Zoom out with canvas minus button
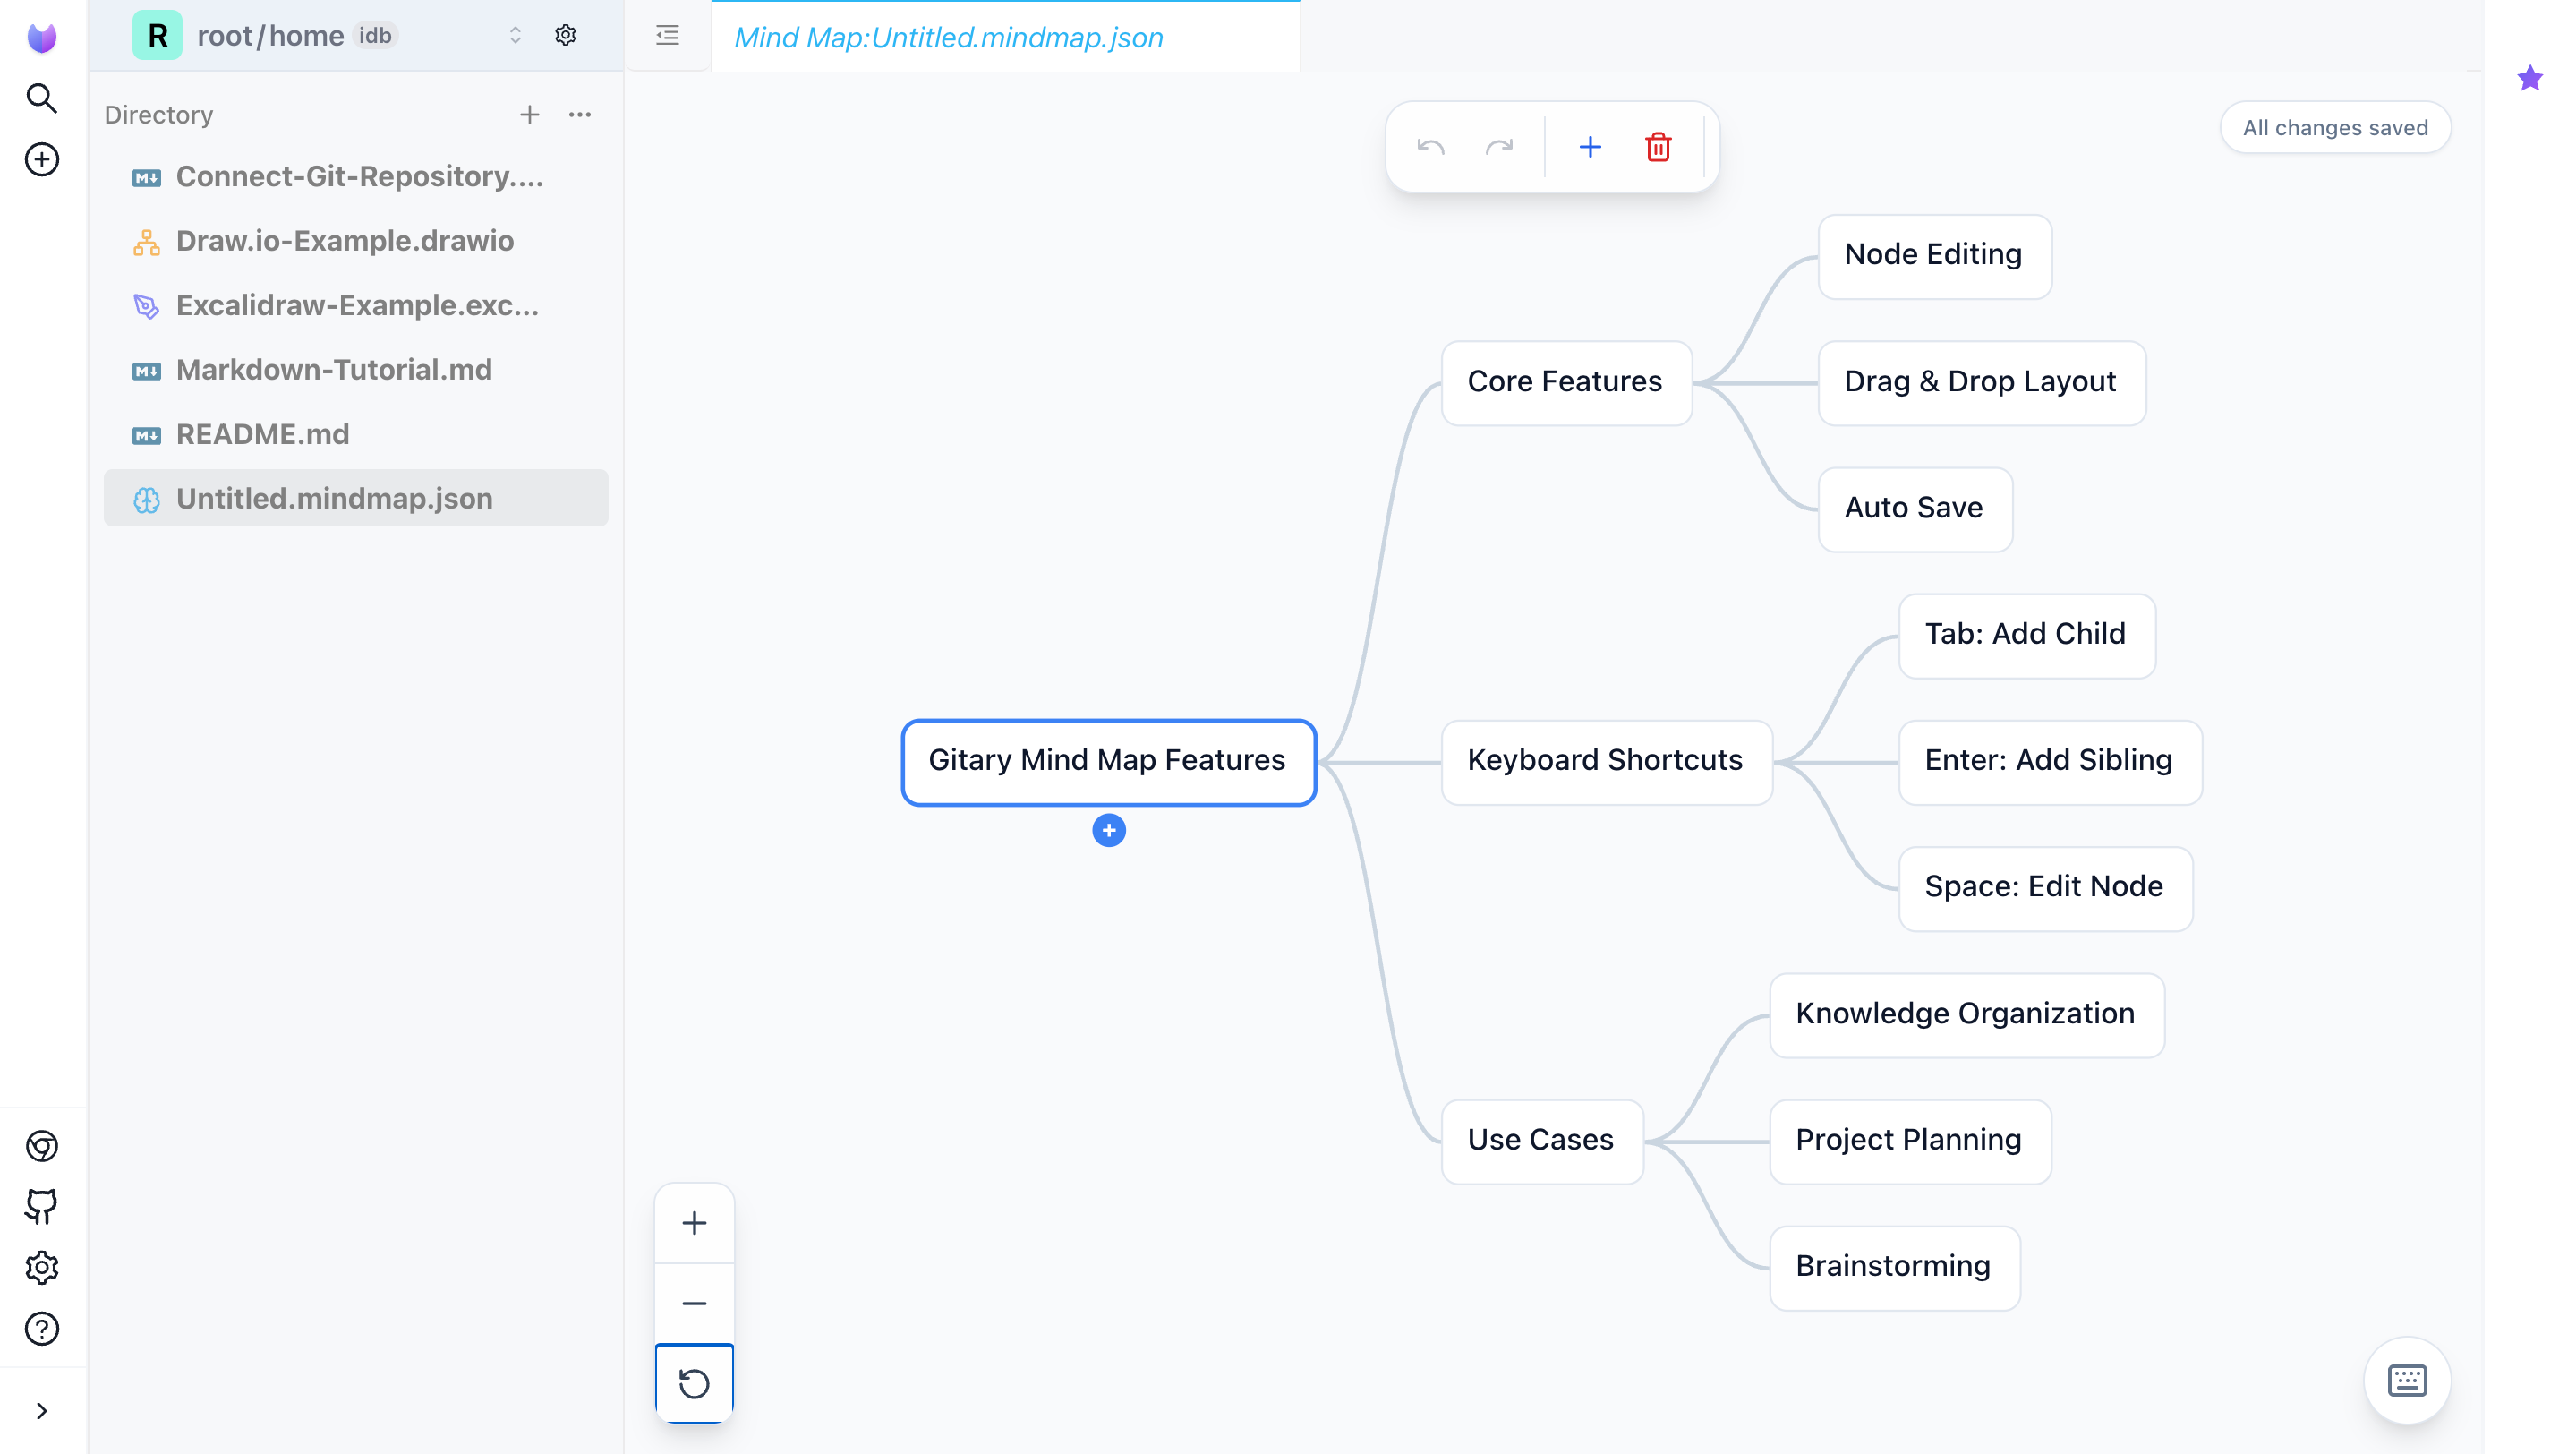This screenshot has height=1454, width=2576. pyautogui.click(x=694, y=1303)
